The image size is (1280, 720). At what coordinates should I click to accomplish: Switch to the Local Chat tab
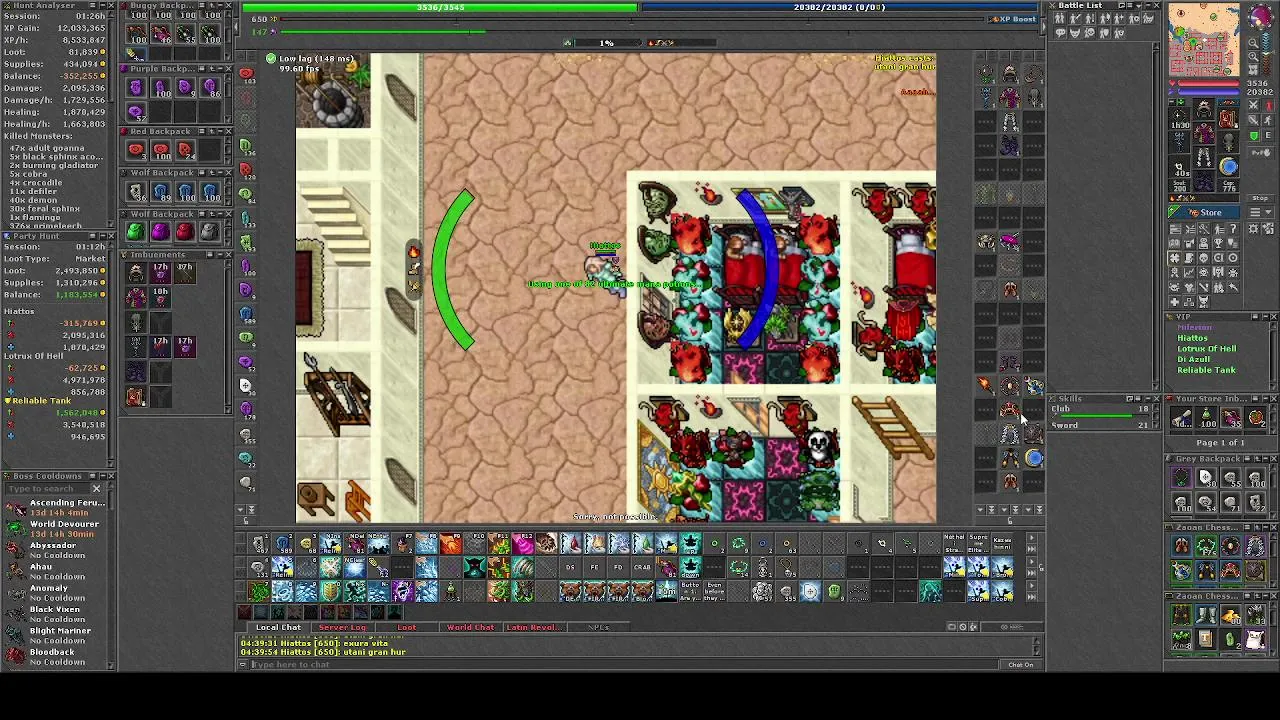pyautogui.click(x=278, y=628)
